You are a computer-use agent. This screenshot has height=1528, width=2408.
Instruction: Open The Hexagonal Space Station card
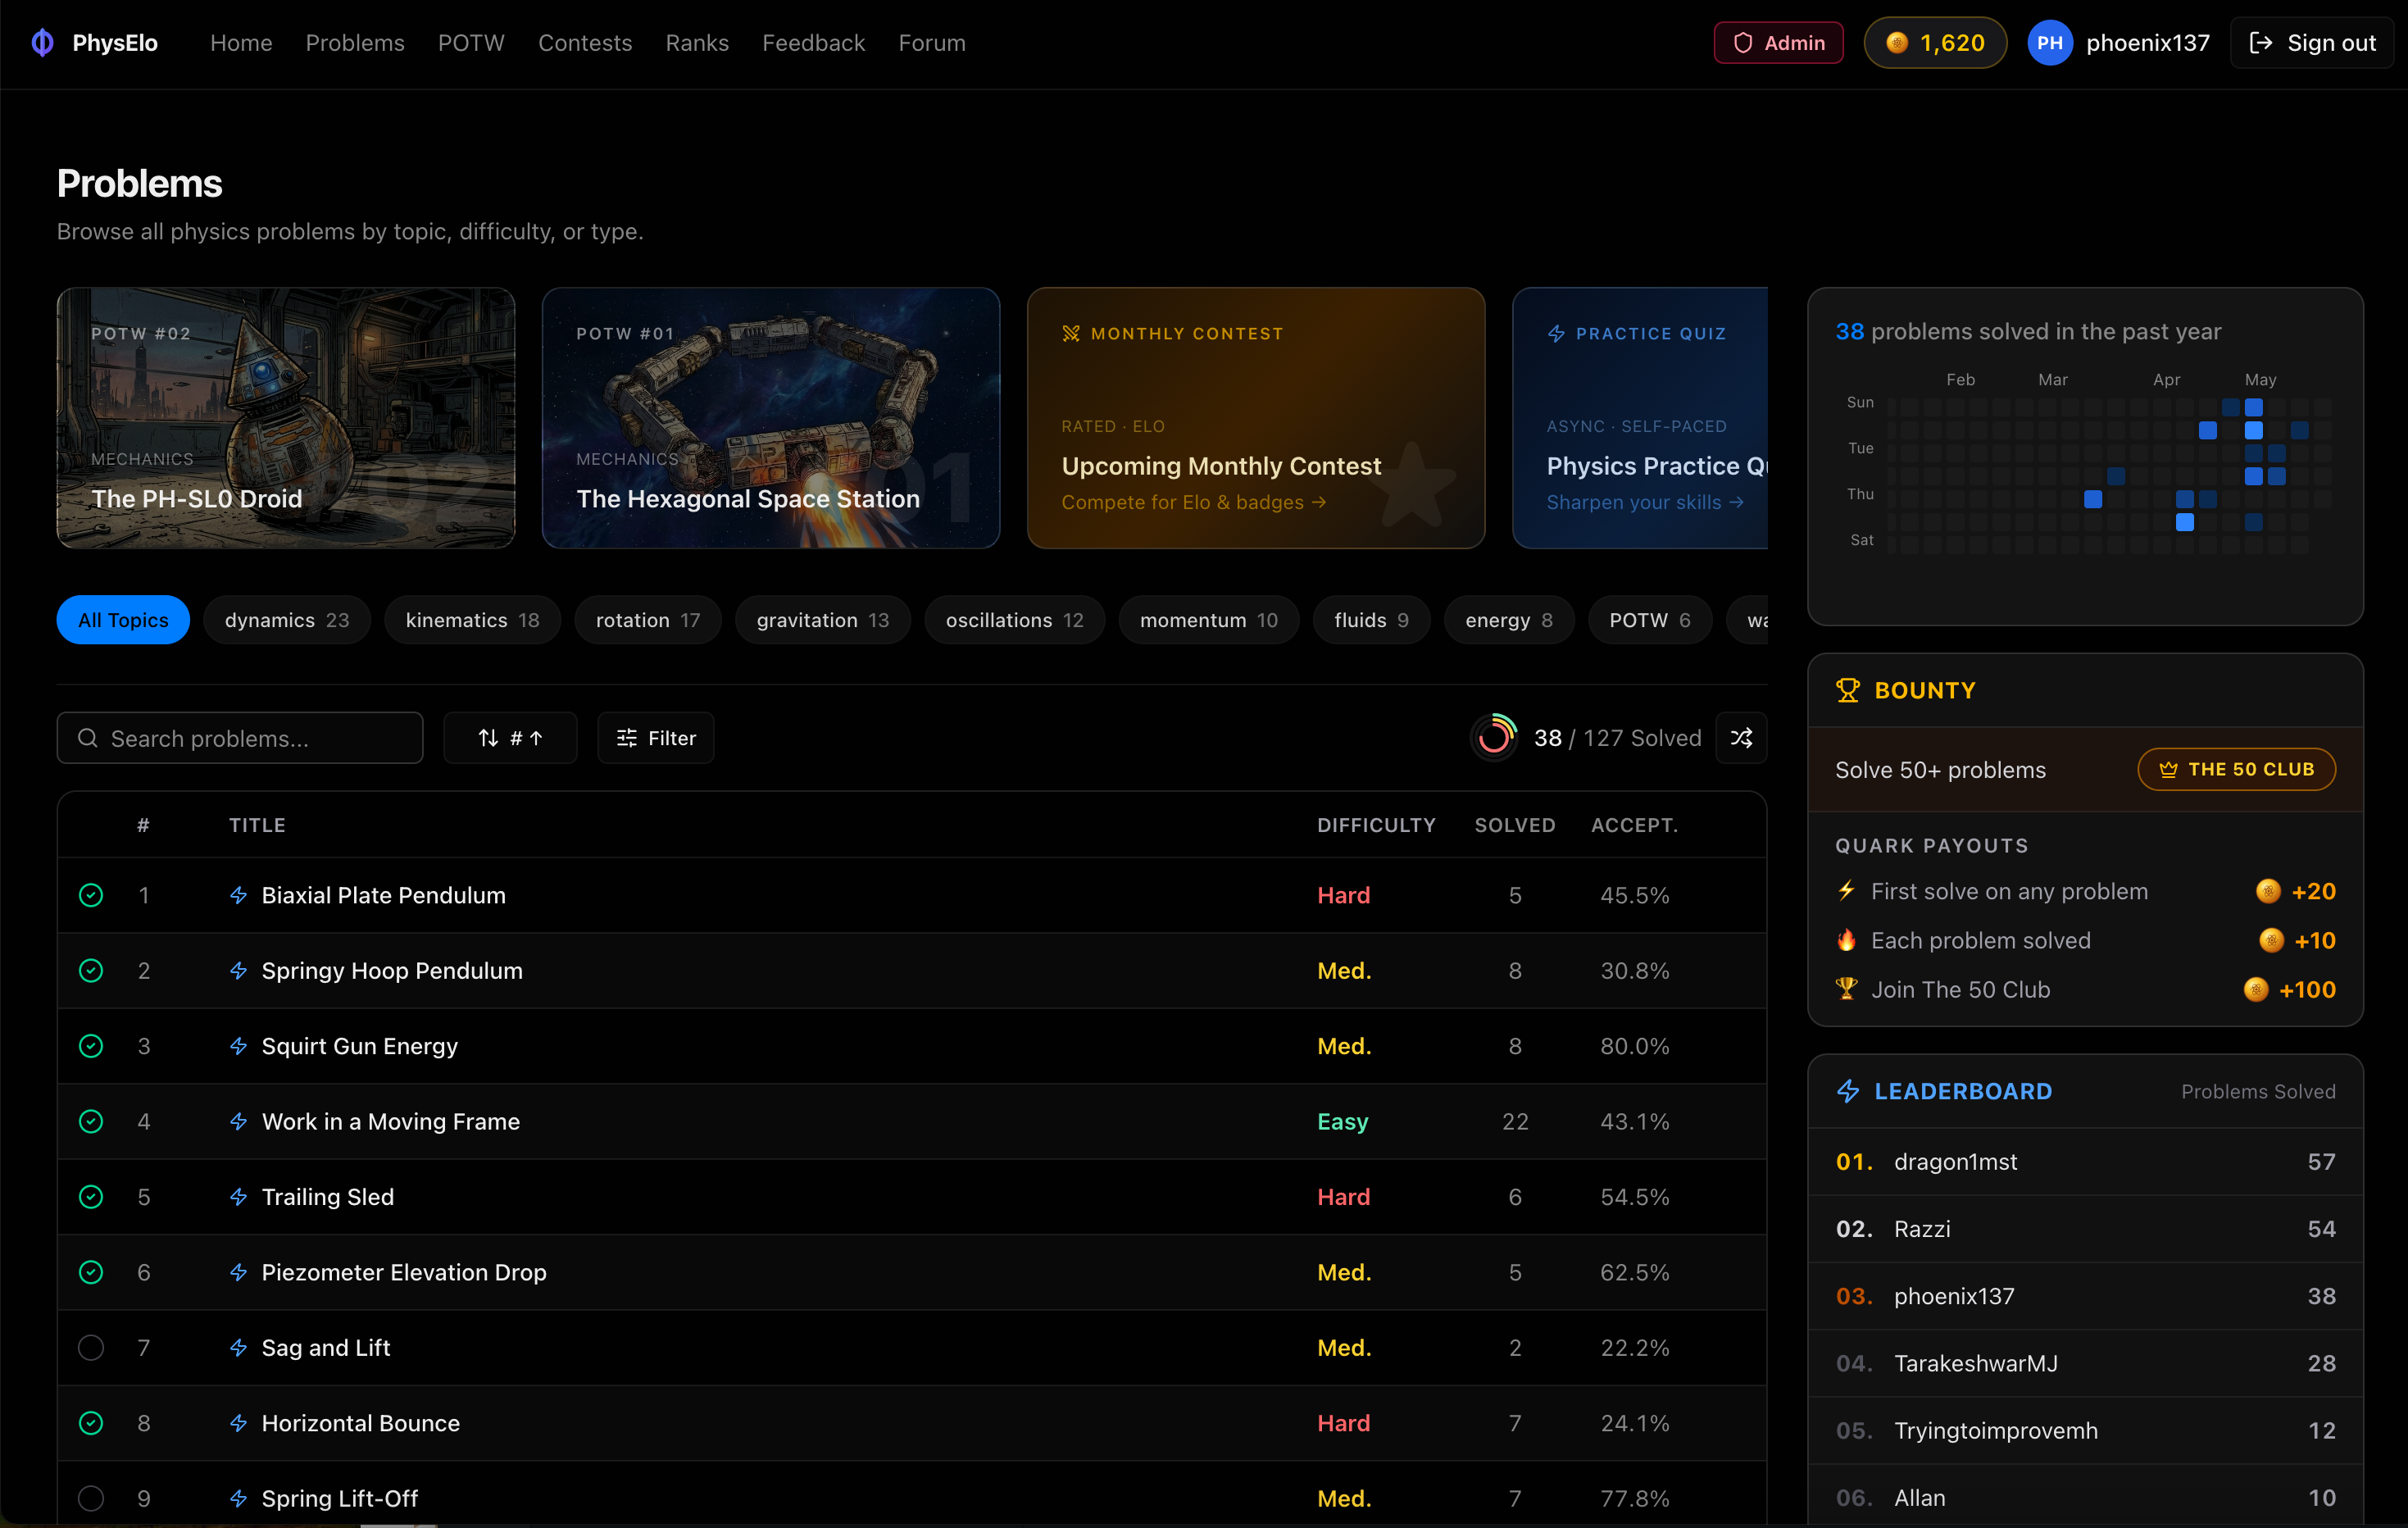coord(771,418)
